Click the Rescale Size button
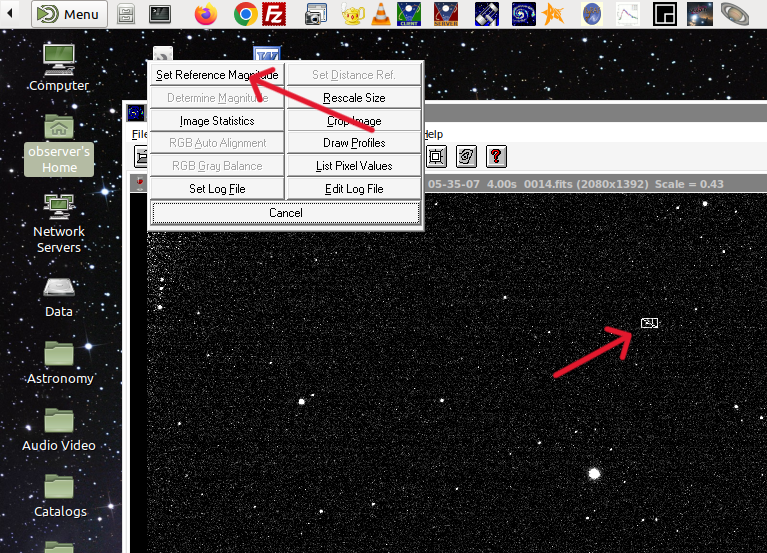Viewport: 767px width, 553px height. (x=354, y=98)
